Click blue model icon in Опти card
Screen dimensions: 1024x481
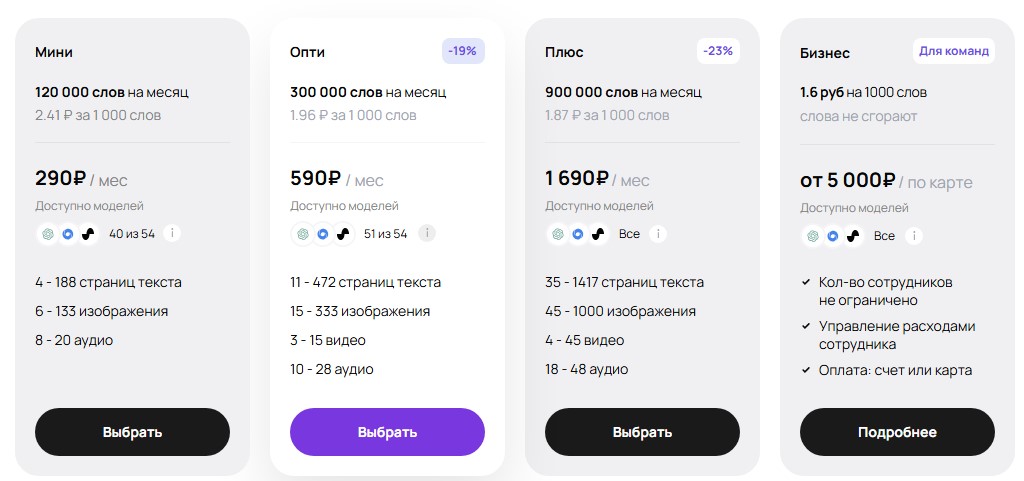pyautogui.click(x=322, y=234)
